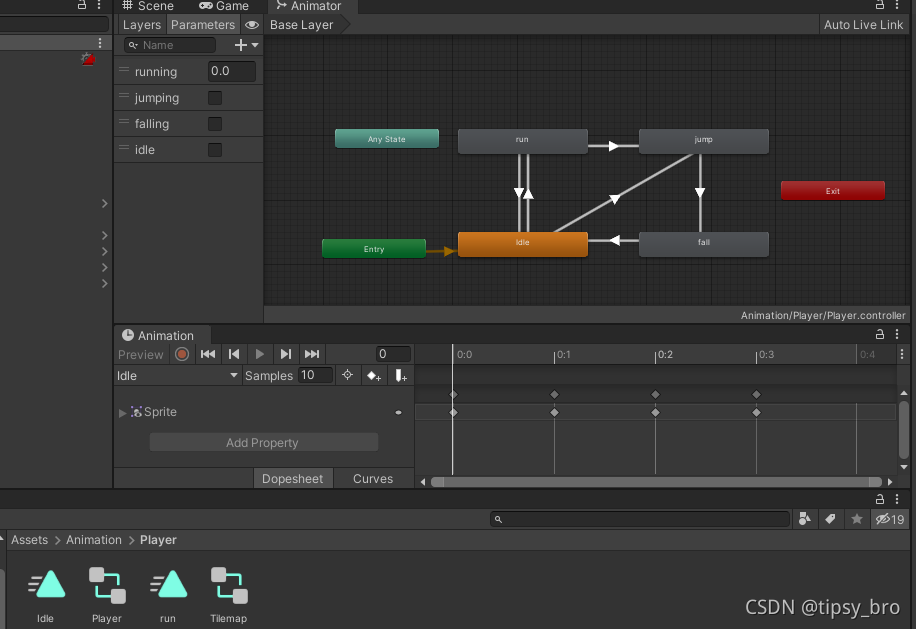Select the run to jump transition arrow

pos(613,145)
